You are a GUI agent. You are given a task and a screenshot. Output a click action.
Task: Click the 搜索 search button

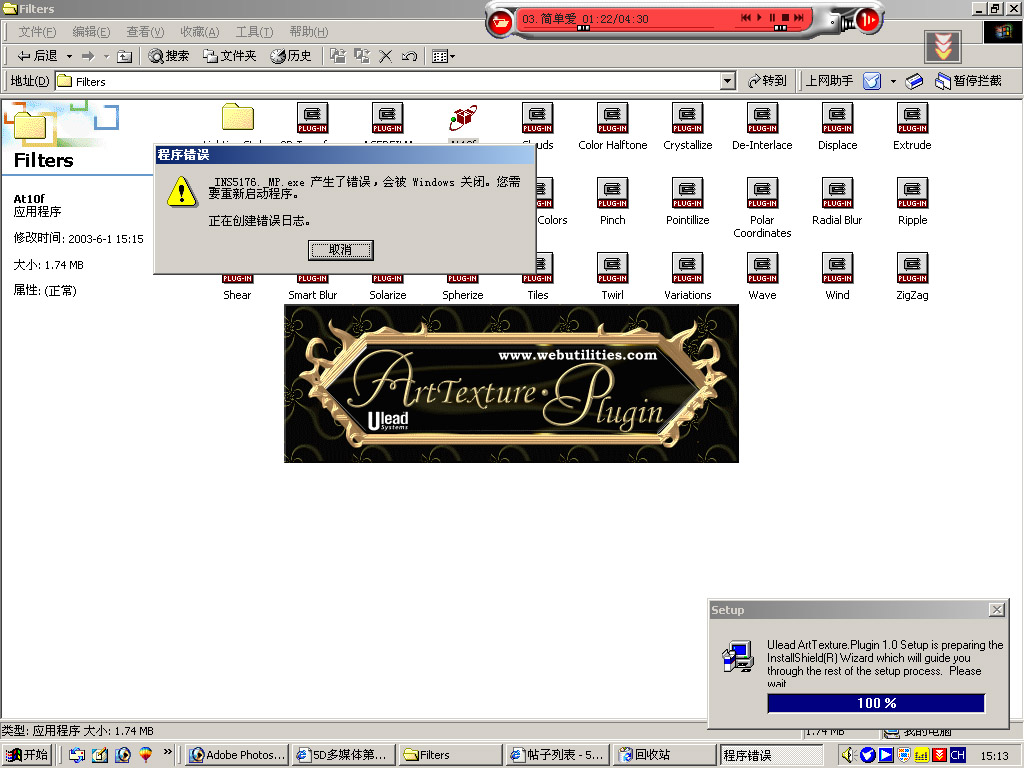click(x=168, y=56)
